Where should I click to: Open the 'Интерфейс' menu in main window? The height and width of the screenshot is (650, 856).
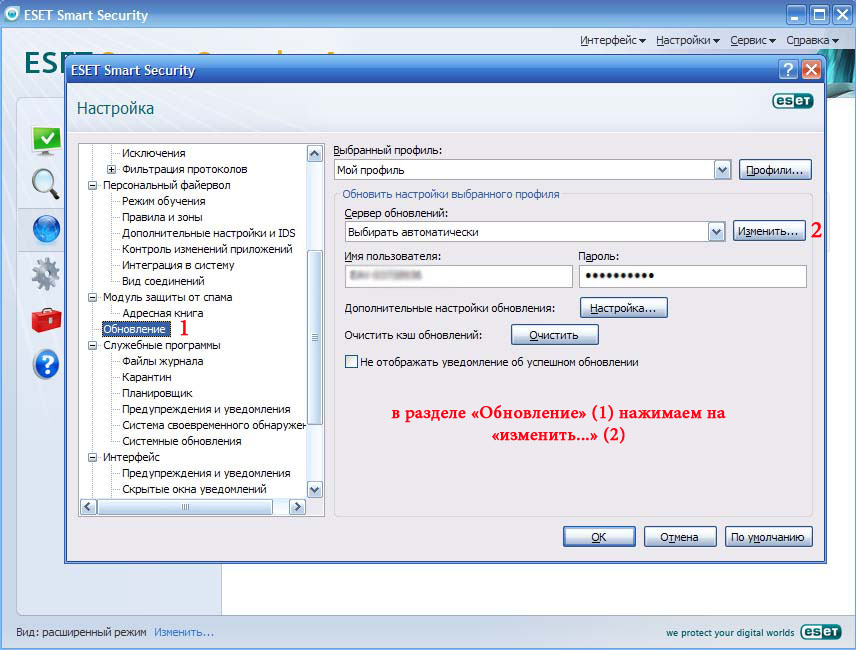613,40
